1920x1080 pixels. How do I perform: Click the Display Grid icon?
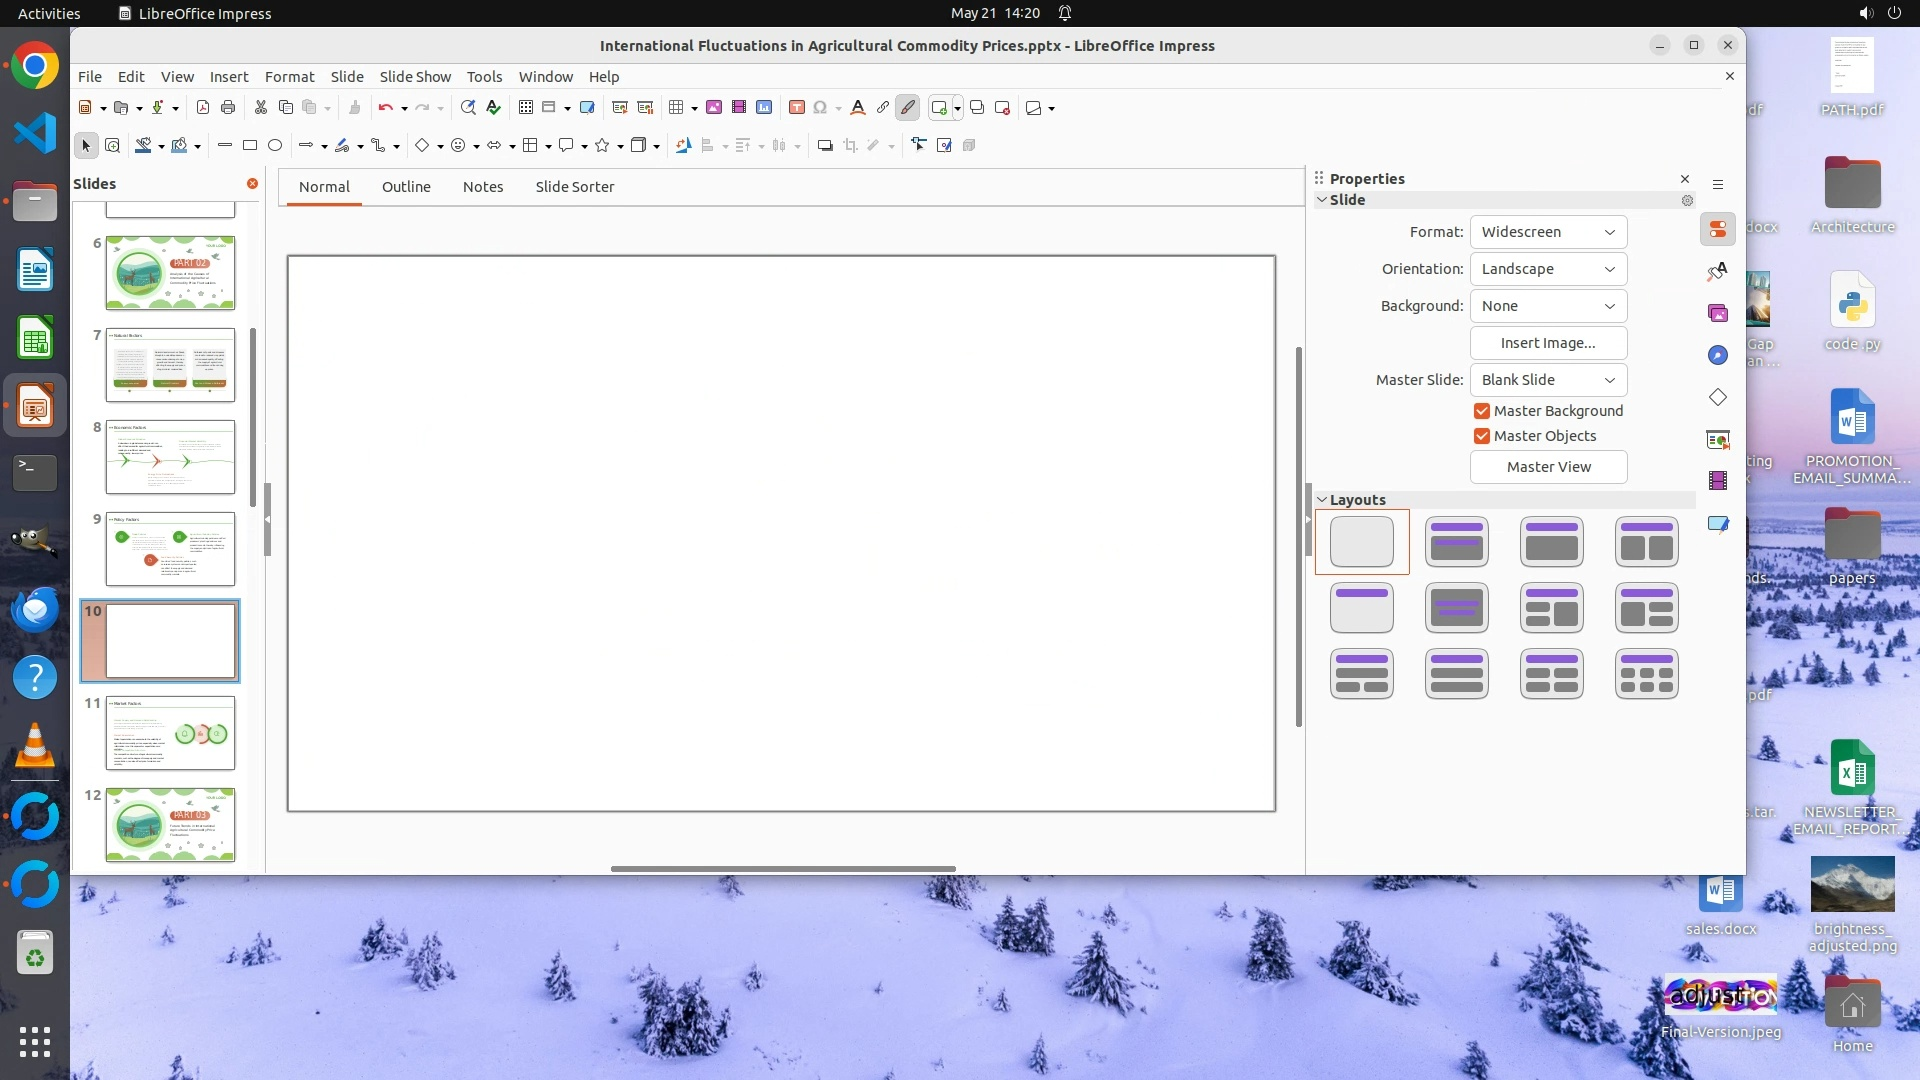click(x=525, y=108)
